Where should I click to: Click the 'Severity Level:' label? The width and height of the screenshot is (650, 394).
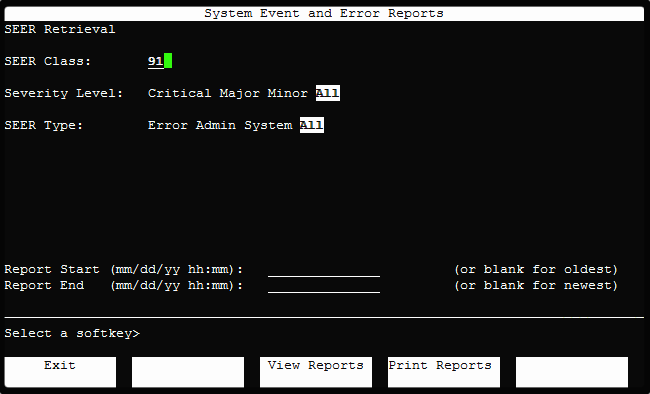(64, 93)
